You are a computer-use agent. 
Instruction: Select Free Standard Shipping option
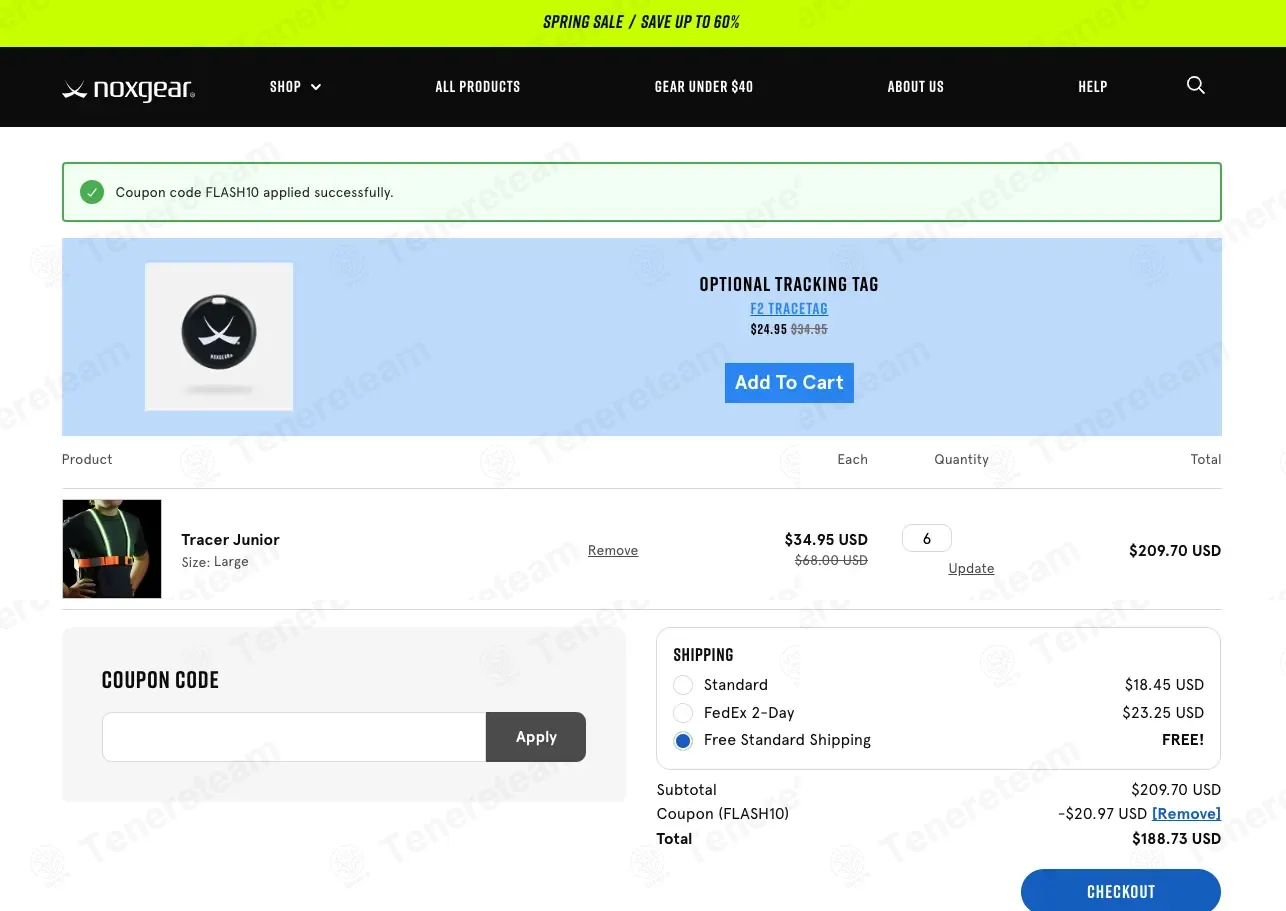point(683,741)
